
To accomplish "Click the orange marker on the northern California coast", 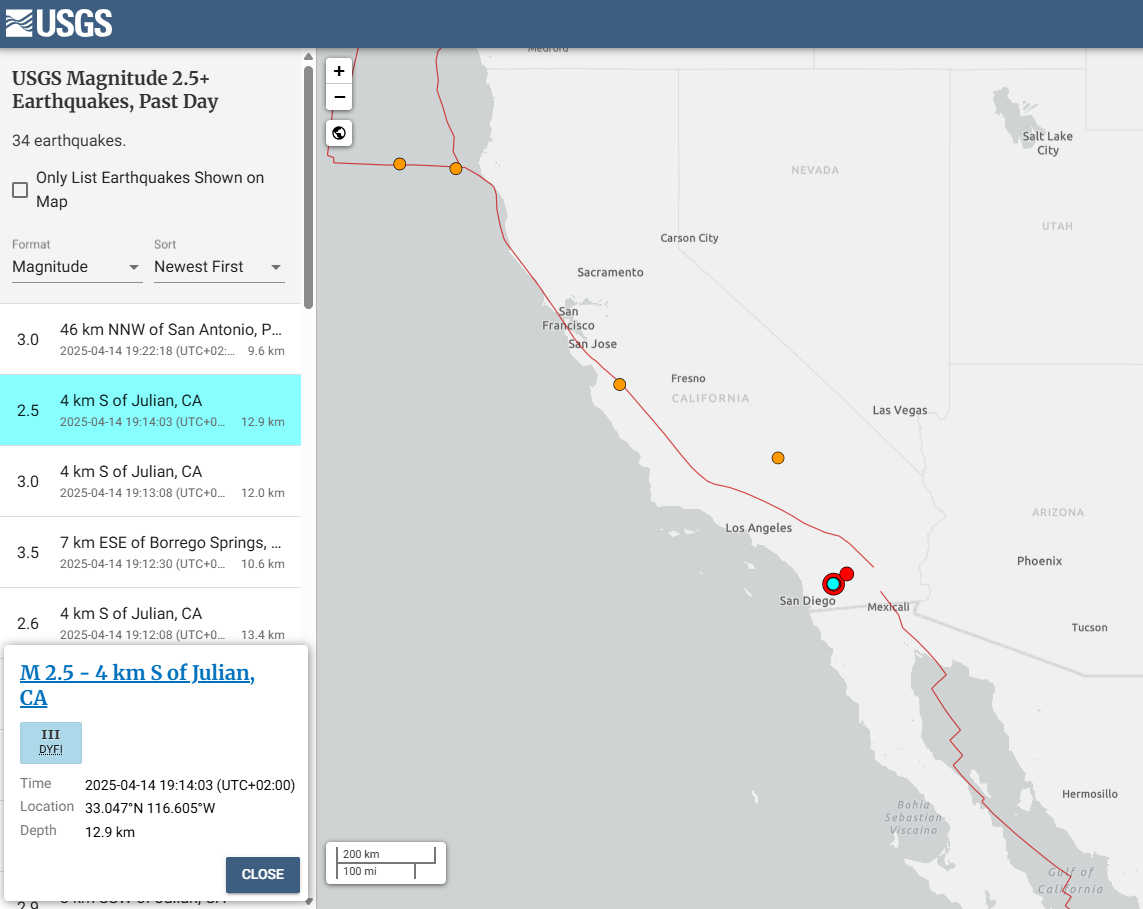I will 456,168.
